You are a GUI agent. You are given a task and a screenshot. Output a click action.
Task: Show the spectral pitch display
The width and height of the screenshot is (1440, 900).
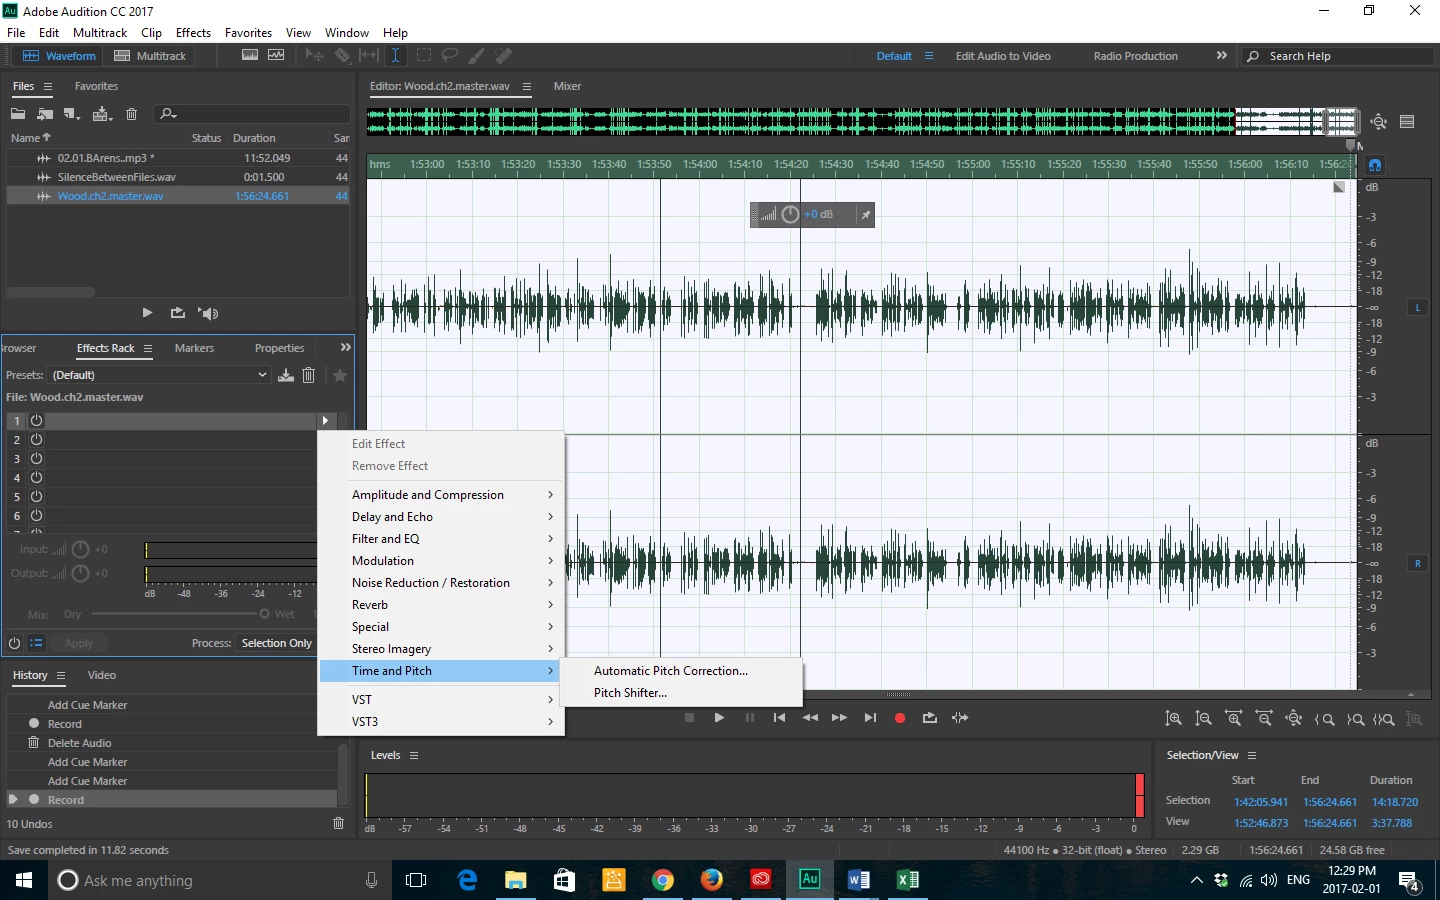[x=276, y=56]
